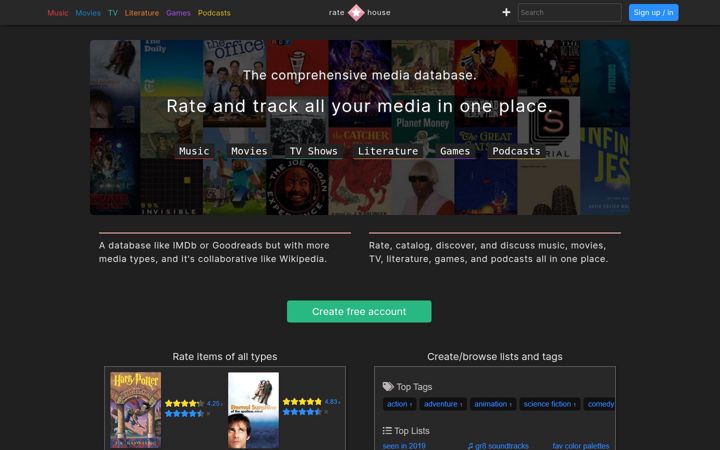Screen dimensions: 720x450
Task: Select the Podcasts label in hero banner
Action: (x=516, y=151)
